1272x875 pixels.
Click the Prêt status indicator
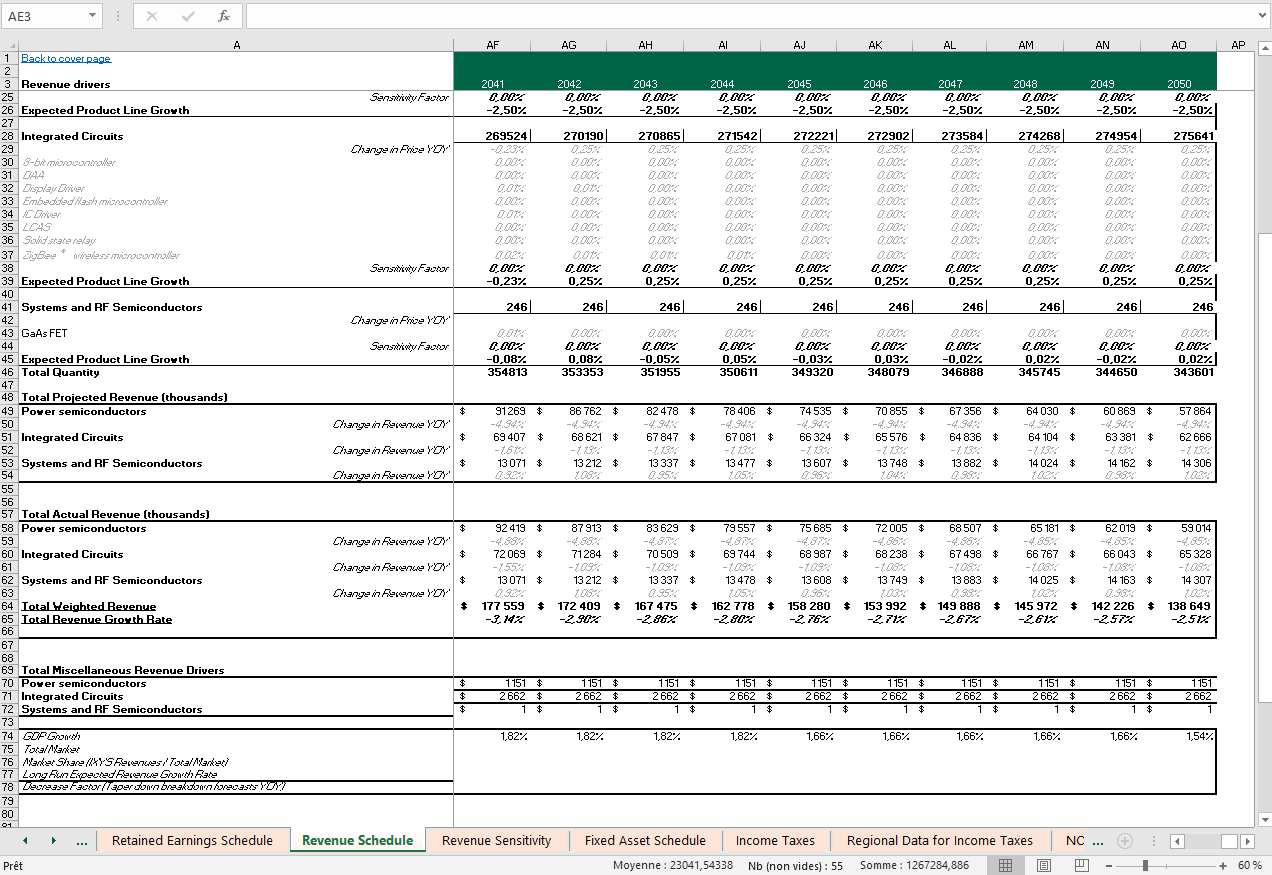pyautogui.click(x=13, y=866)
